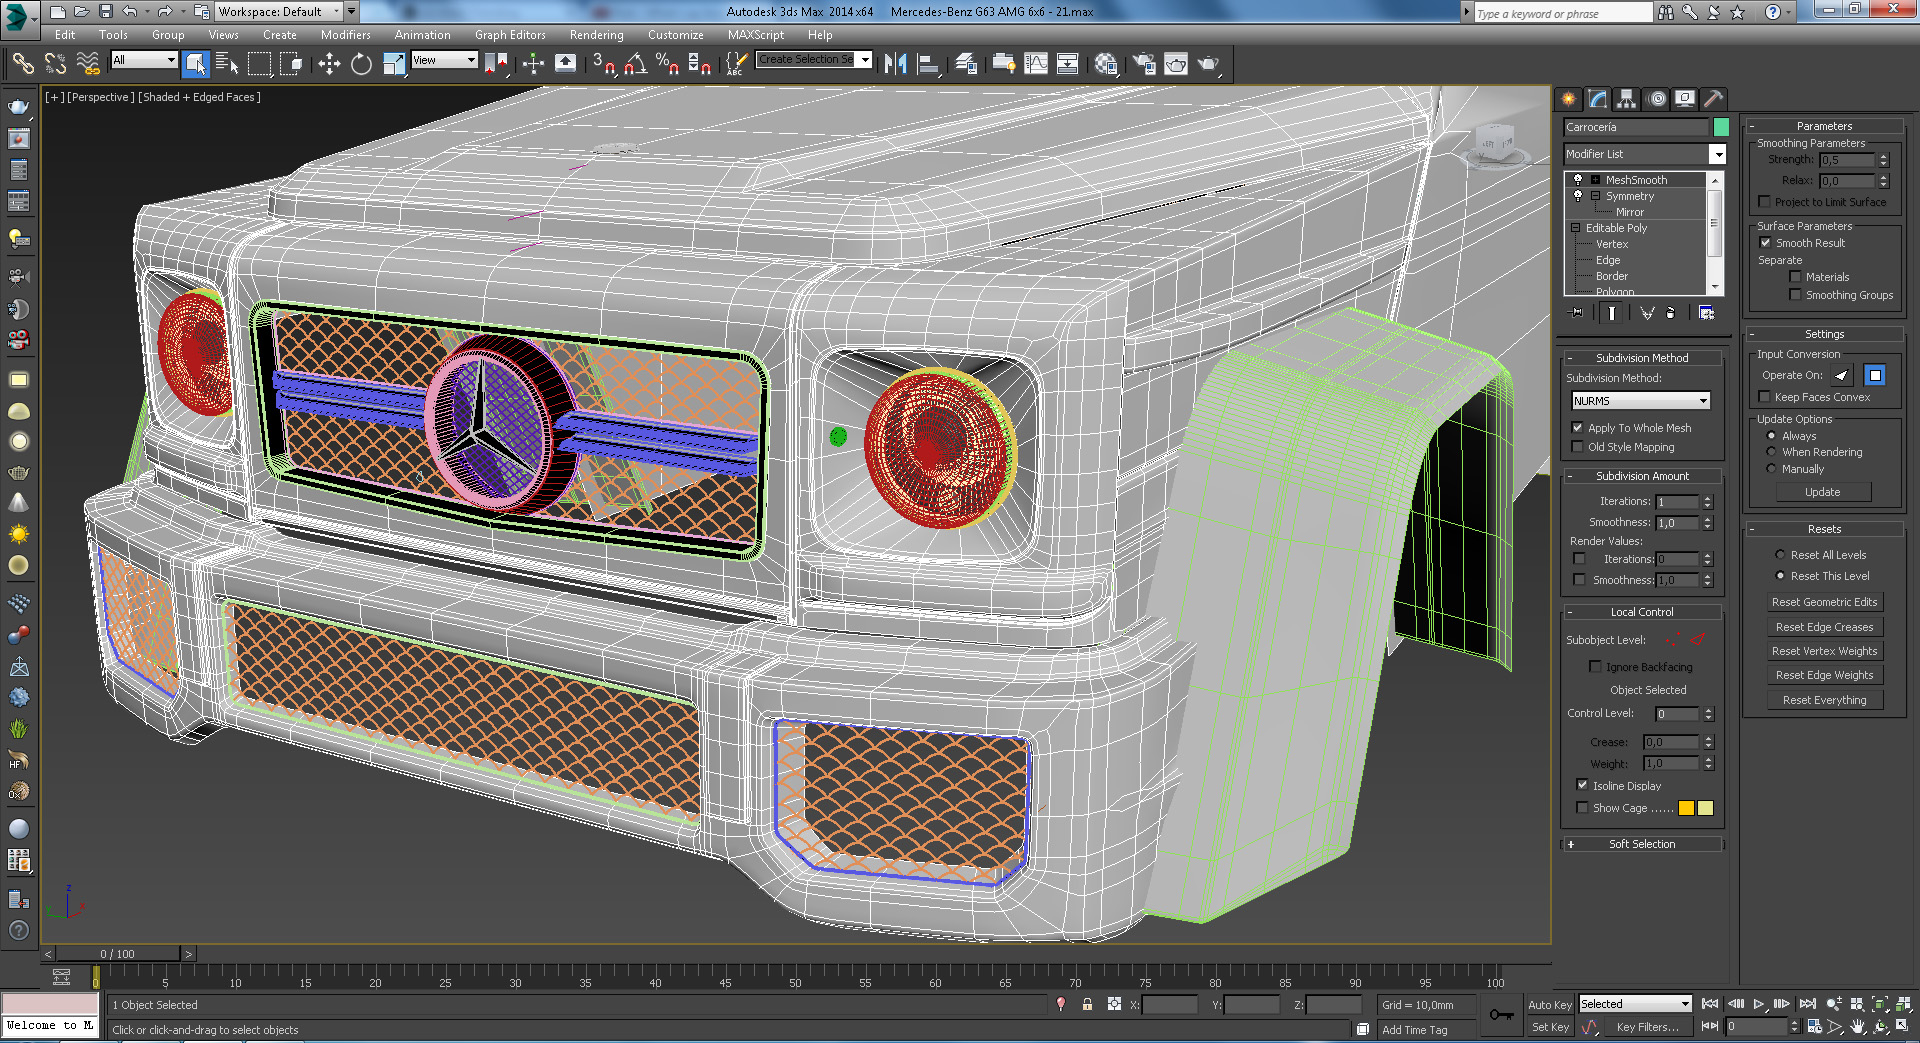This screenshot has width=1920, height=1043.
Task: Activate the Select and Rotate tool
Action: pyautogui.click(x=361, y=64)
